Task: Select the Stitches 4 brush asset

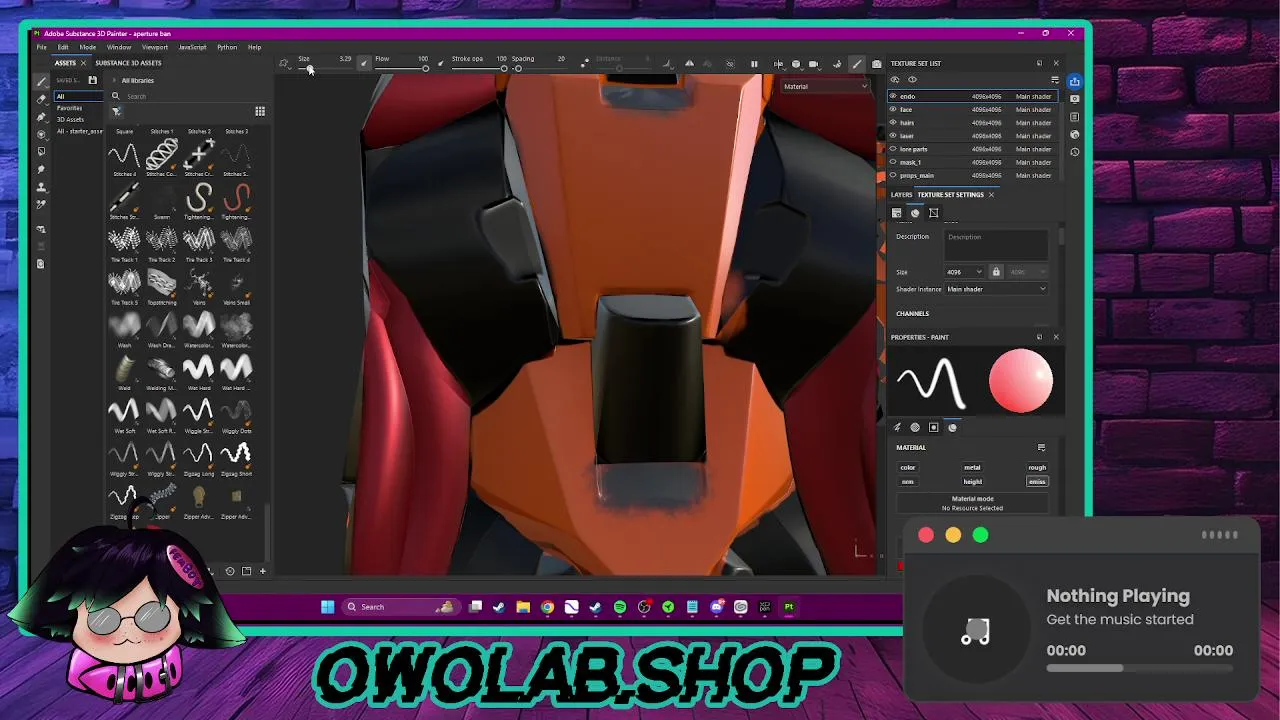Action: (x=124, y=156)
